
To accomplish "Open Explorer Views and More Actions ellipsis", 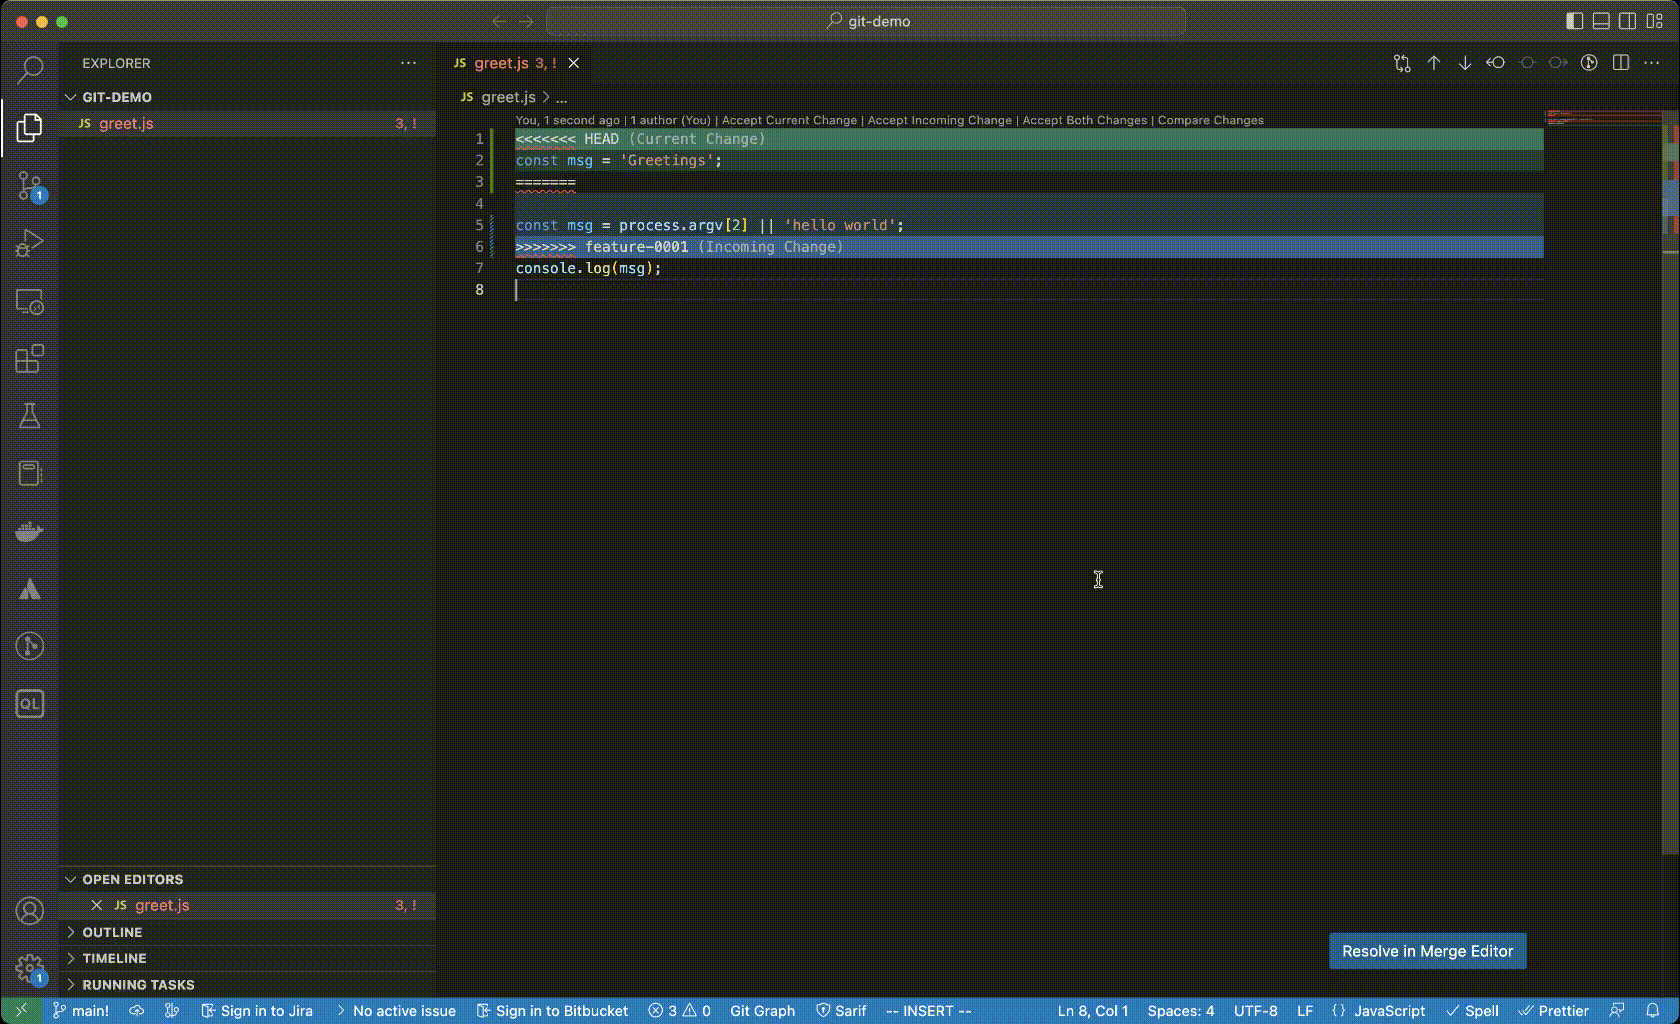I will coord(408,63).
